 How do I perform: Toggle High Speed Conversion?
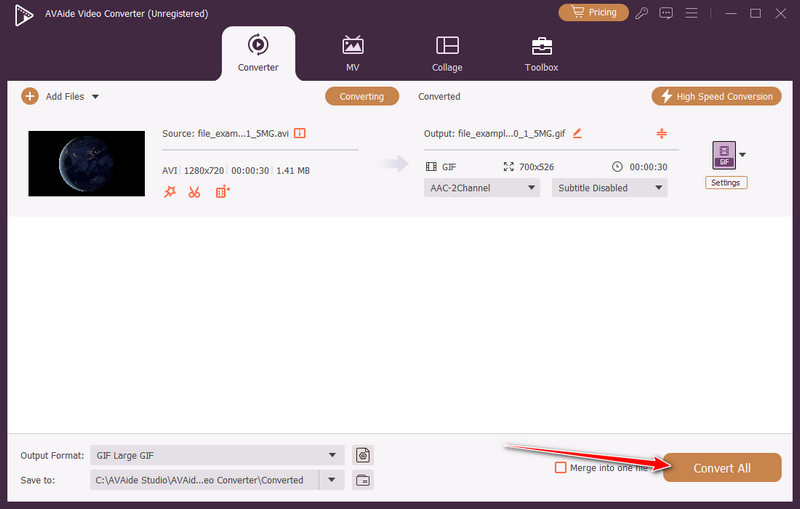pyautogui.click(x=715, y=96)
